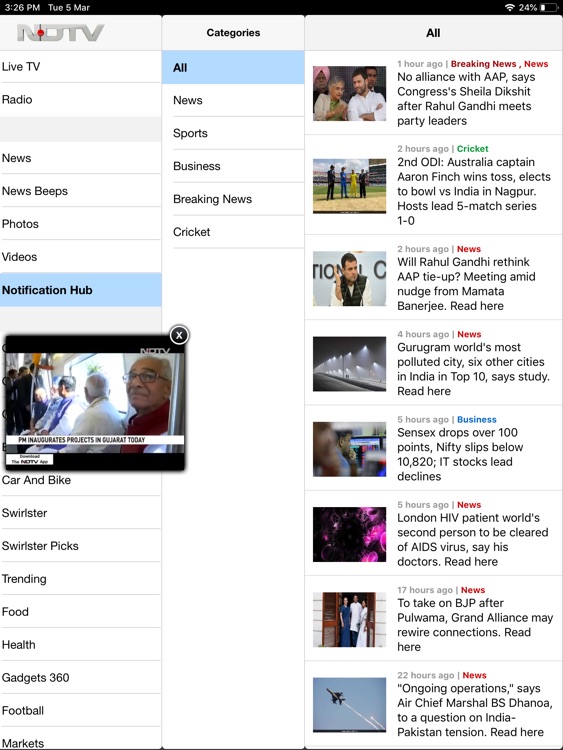Open Markets section in sidebar
This screenshot has width=563, height=750.
80,739
